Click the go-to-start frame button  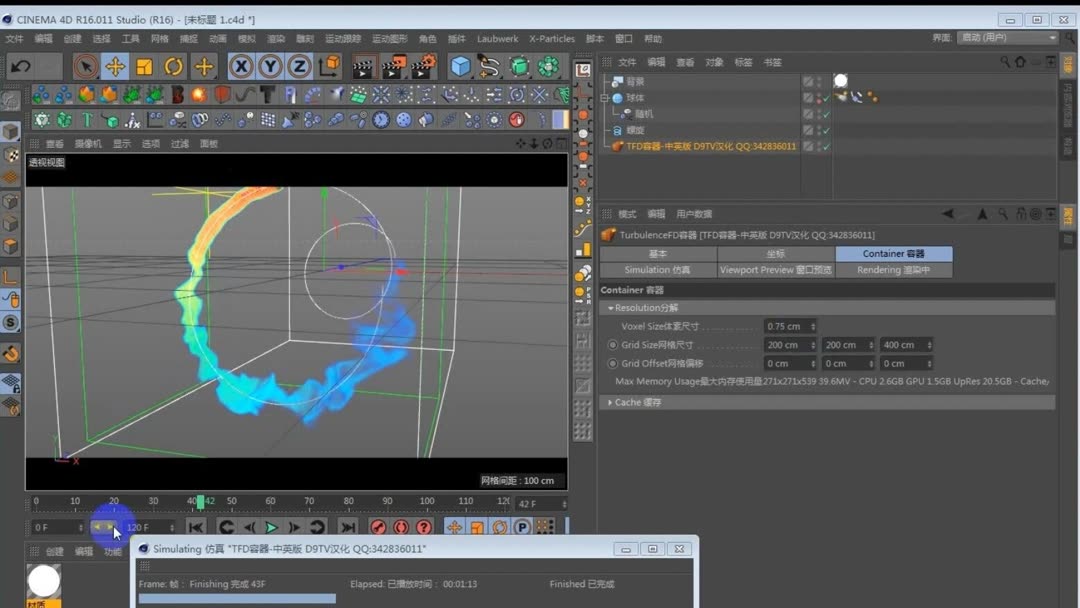[197, 526]
